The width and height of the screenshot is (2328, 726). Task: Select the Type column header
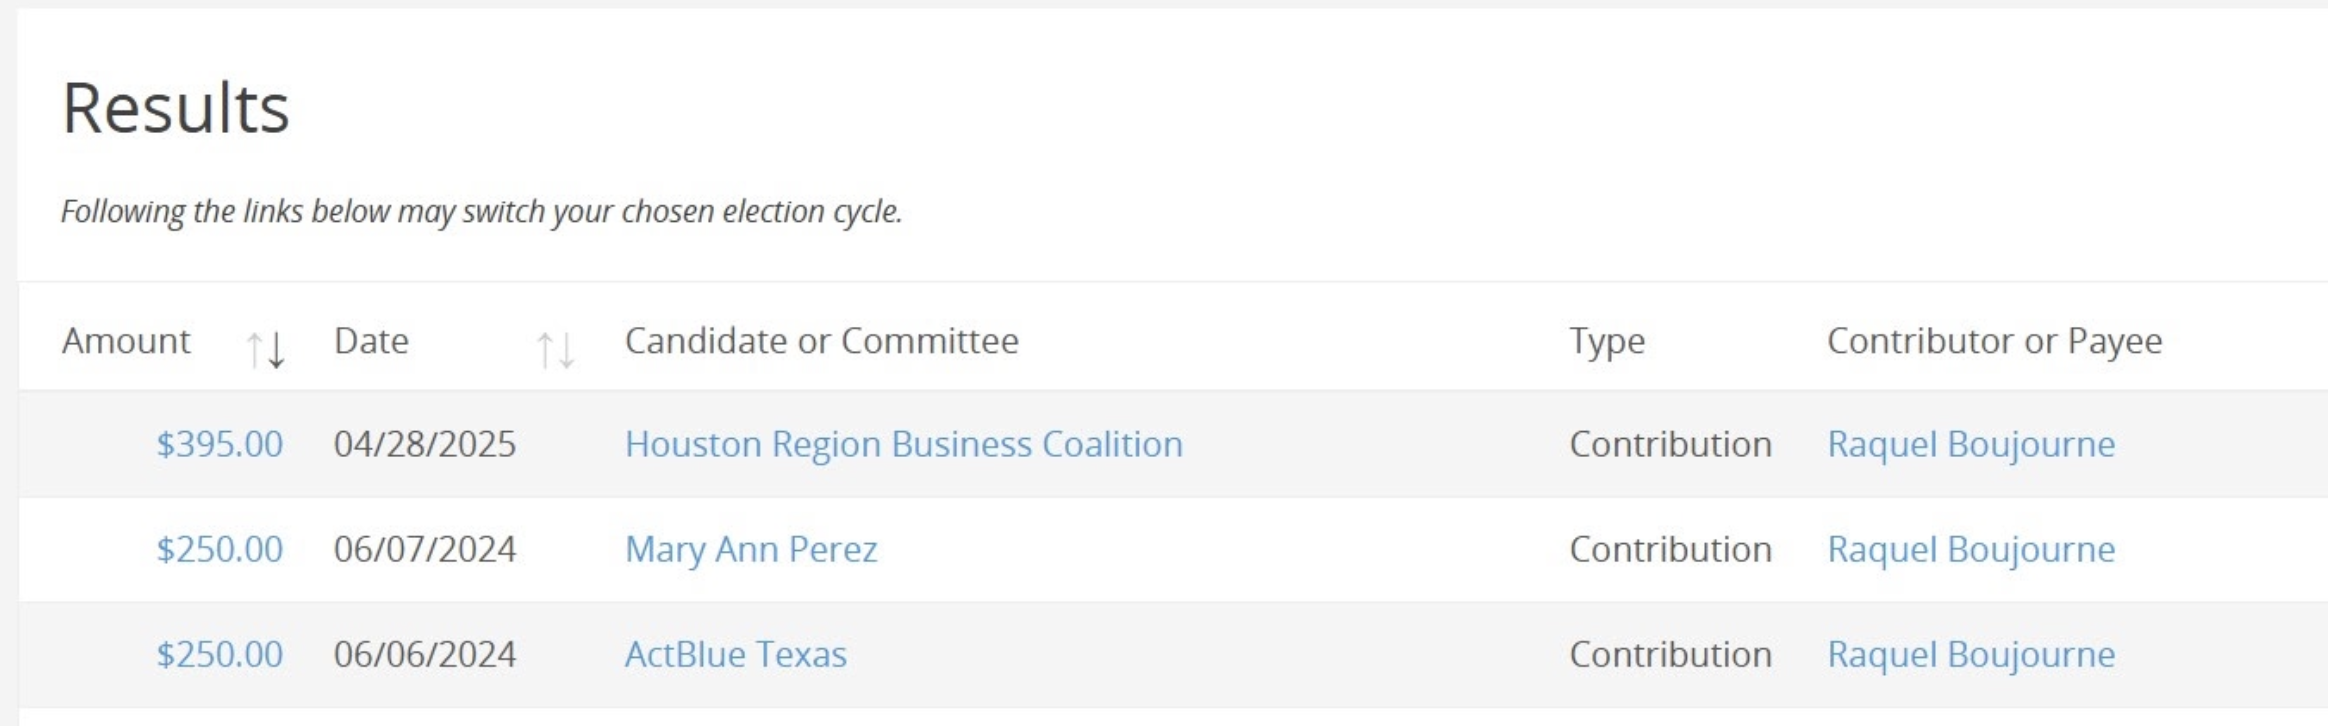[x=1606, y=342]
